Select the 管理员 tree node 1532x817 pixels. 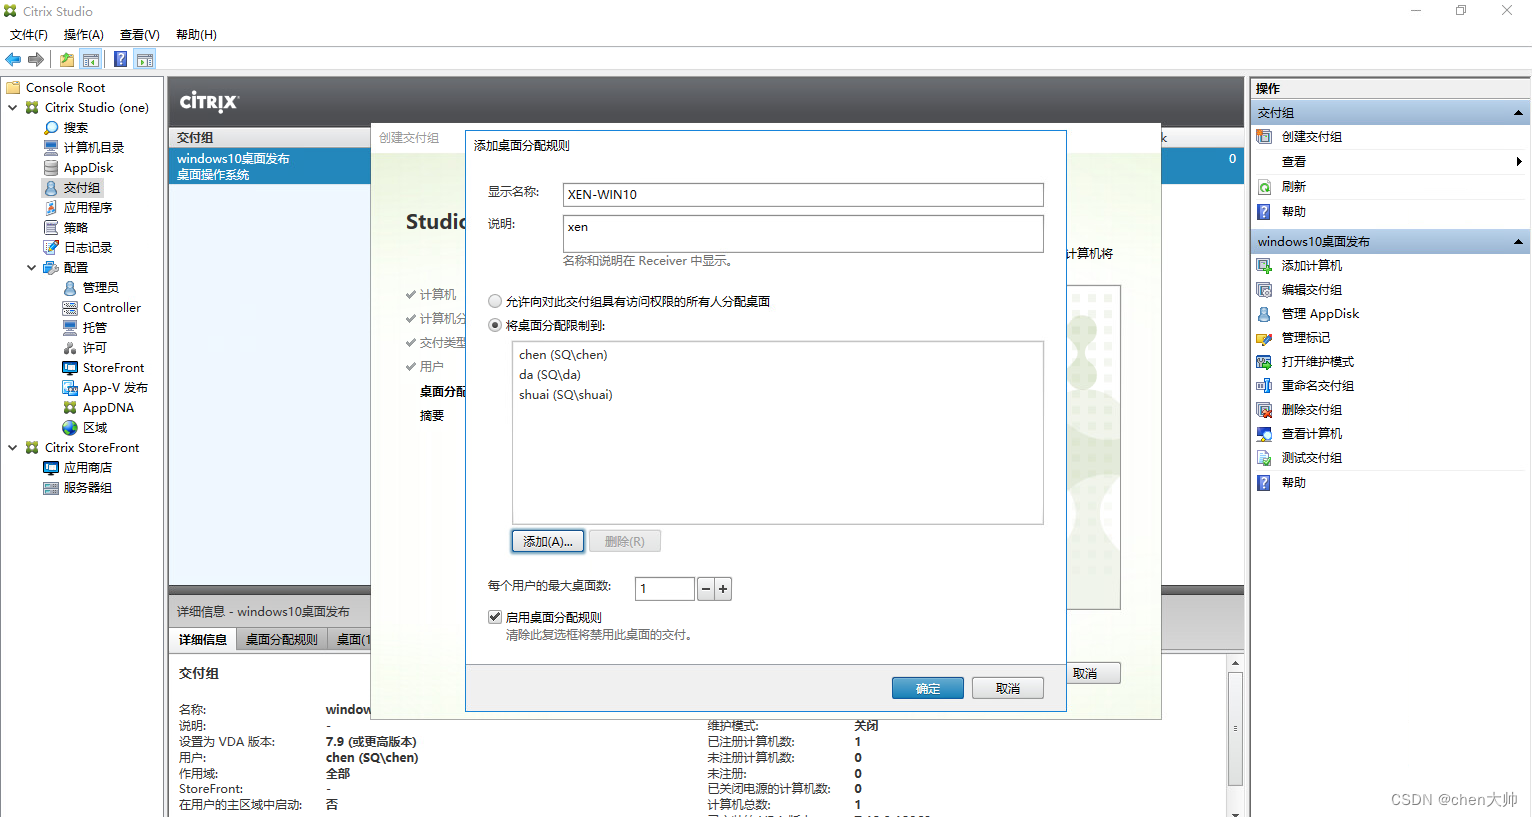click(x=101, y=287)
